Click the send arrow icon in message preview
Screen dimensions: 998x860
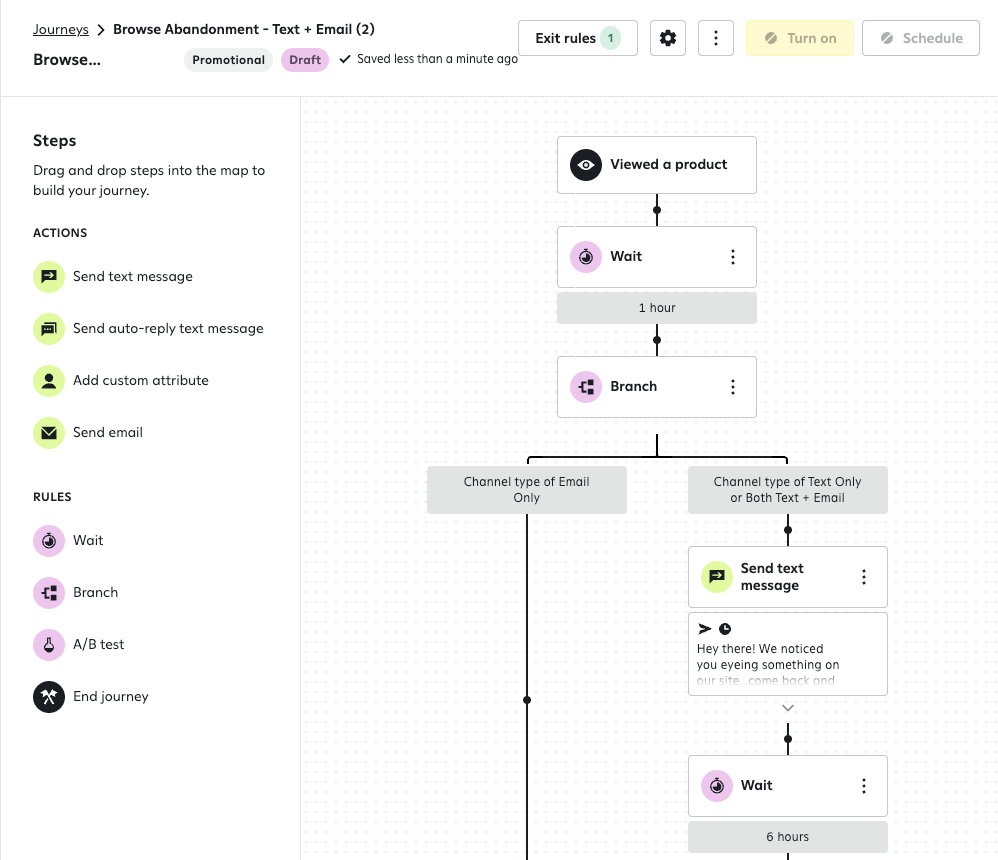705,629
